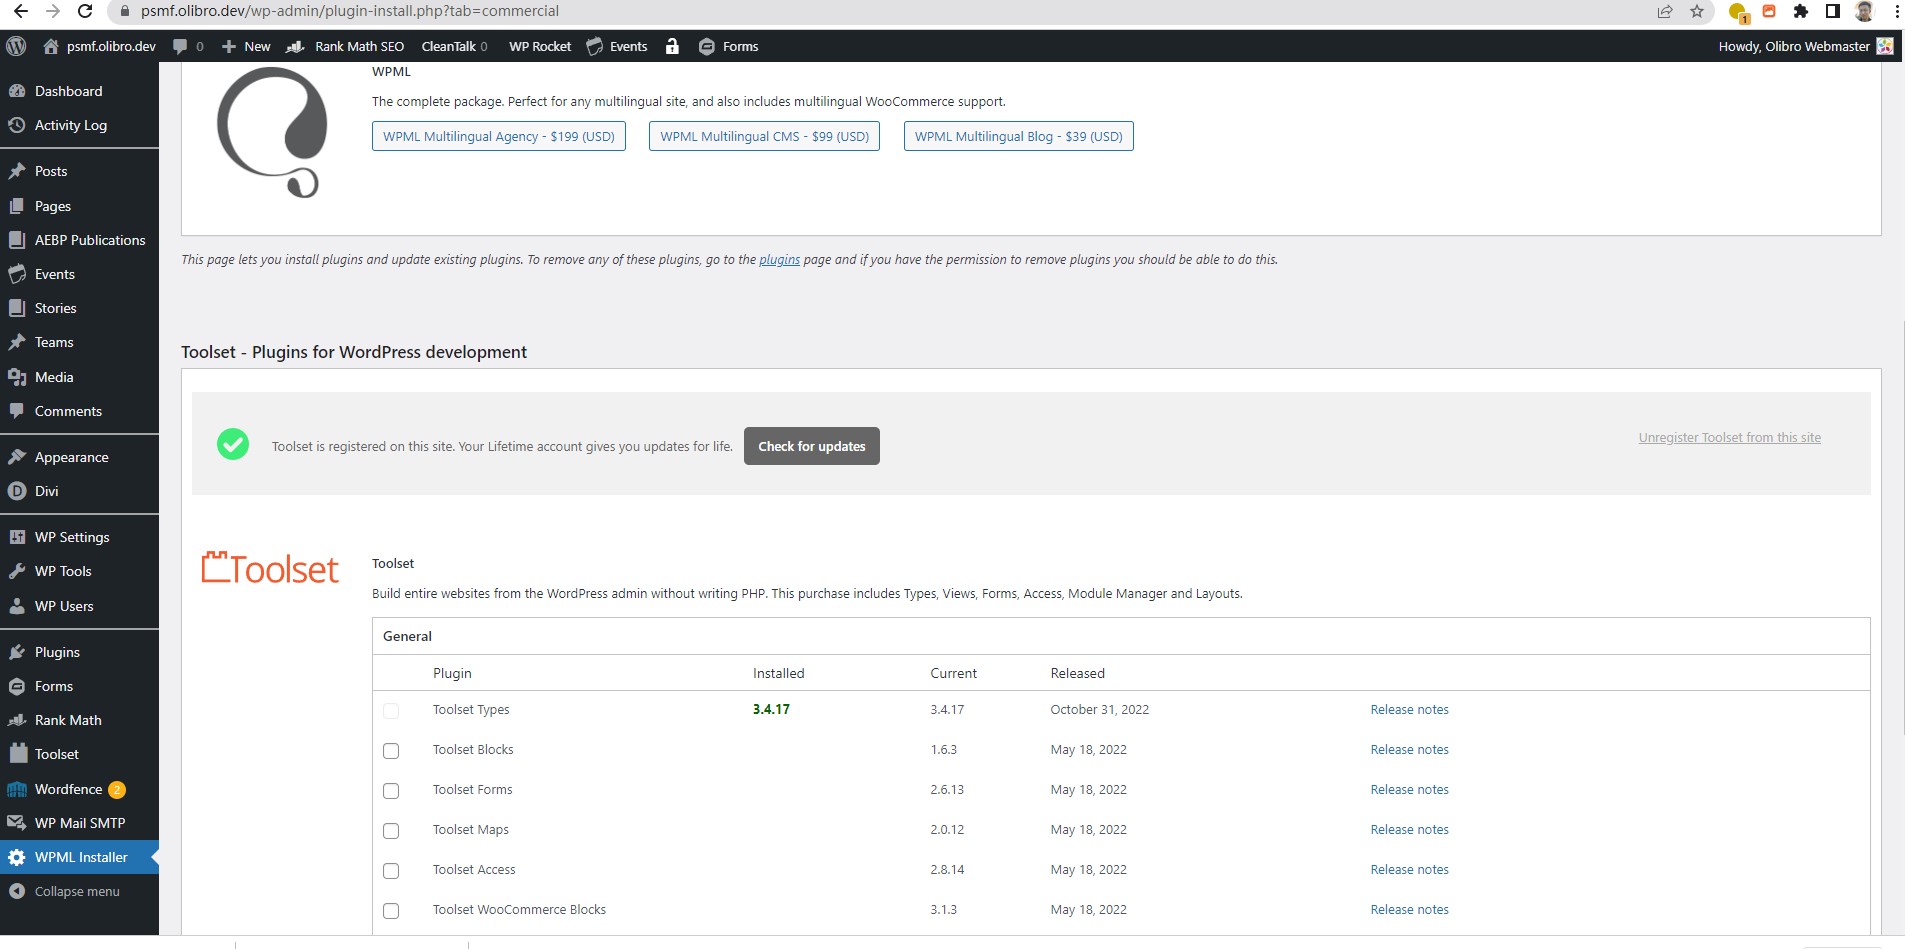Click the Events icon in admin bar

[x=595, y=46]
